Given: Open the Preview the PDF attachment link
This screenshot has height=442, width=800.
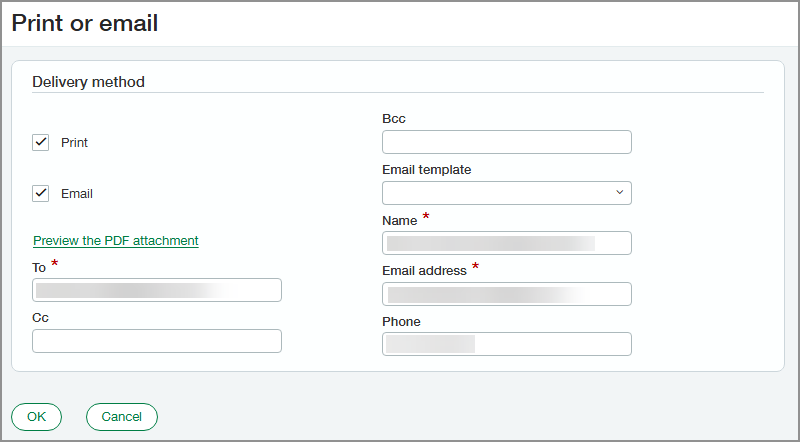Looking at the screenshot, I should point(116,240).
